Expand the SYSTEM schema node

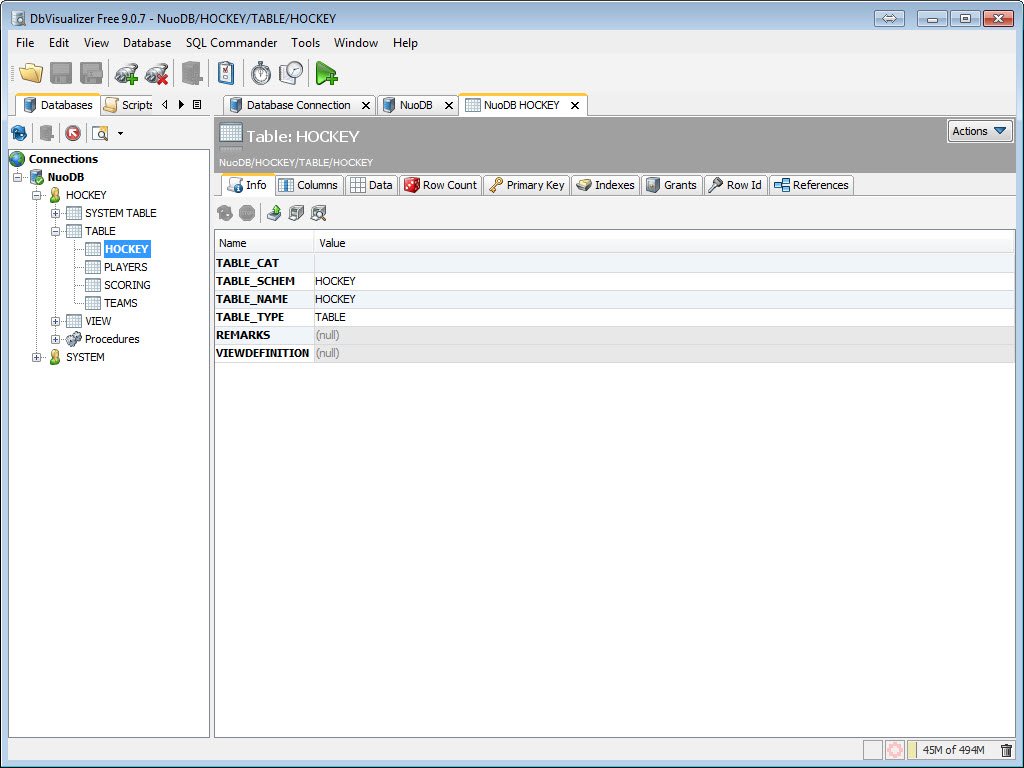pyautogui.click(x=37, y=357)
